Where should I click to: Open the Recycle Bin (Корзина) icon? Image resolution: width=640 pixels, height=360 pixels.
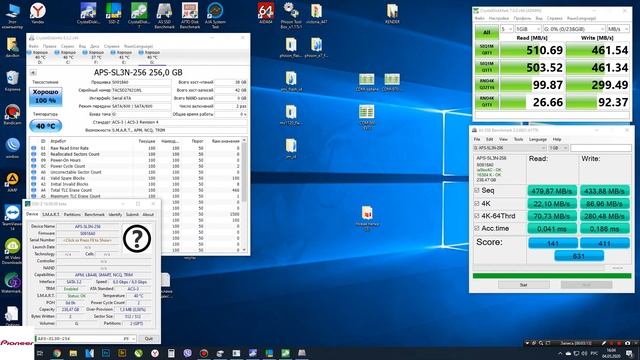(12, 80)
